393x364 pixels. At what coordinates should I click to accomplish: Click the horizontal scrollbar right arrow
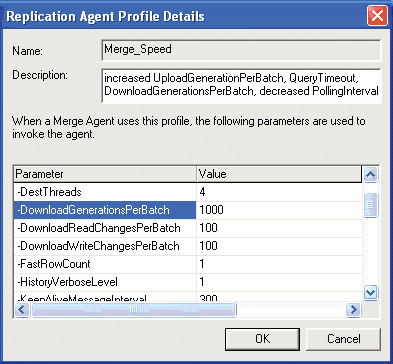[x=353, y=310]
